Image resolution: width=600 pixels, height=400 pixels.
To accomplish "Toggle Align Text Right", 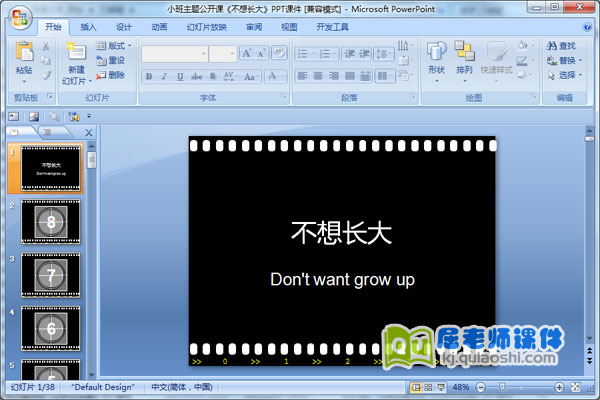I will 334,76.
